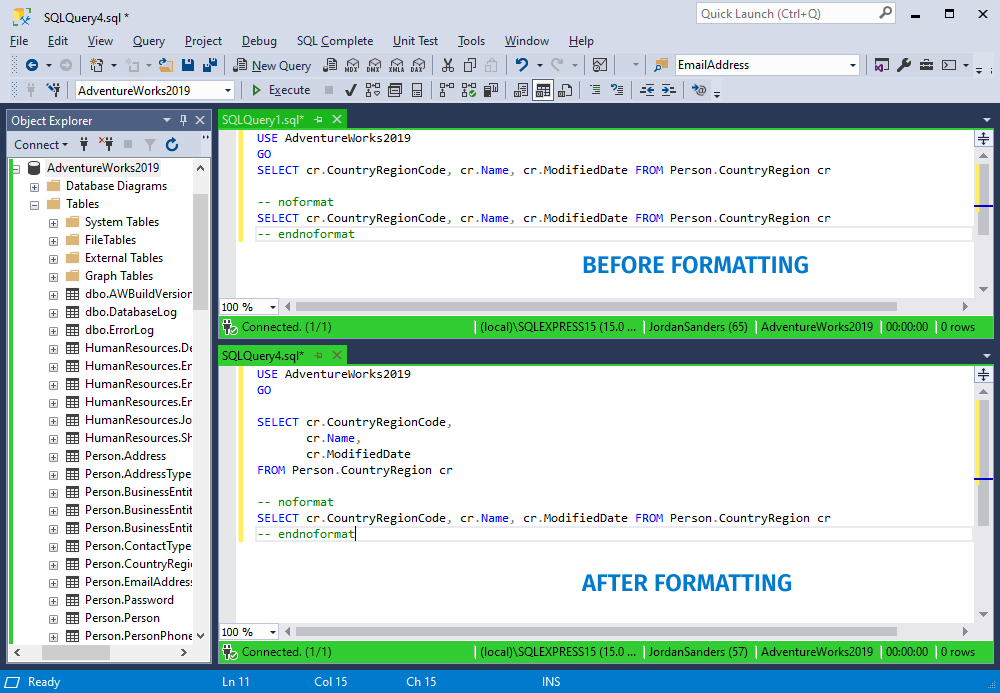Open the top editor zoom level dropdown
Image resolution: width=1000 pixels, height=693 pixels.
pyautogui.click(x=273, y=307)
